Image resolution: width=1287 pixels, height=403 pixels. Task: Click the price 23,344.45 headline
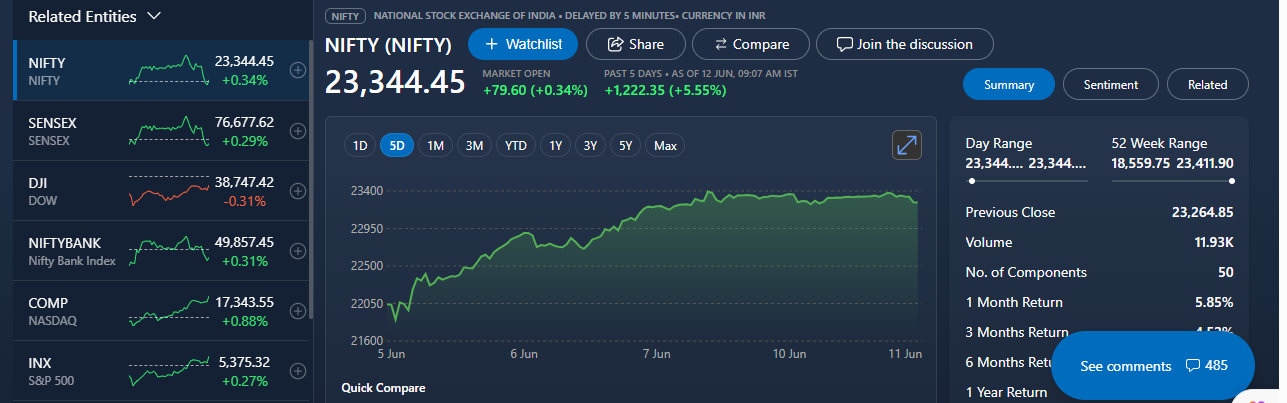tap(395, 83)
